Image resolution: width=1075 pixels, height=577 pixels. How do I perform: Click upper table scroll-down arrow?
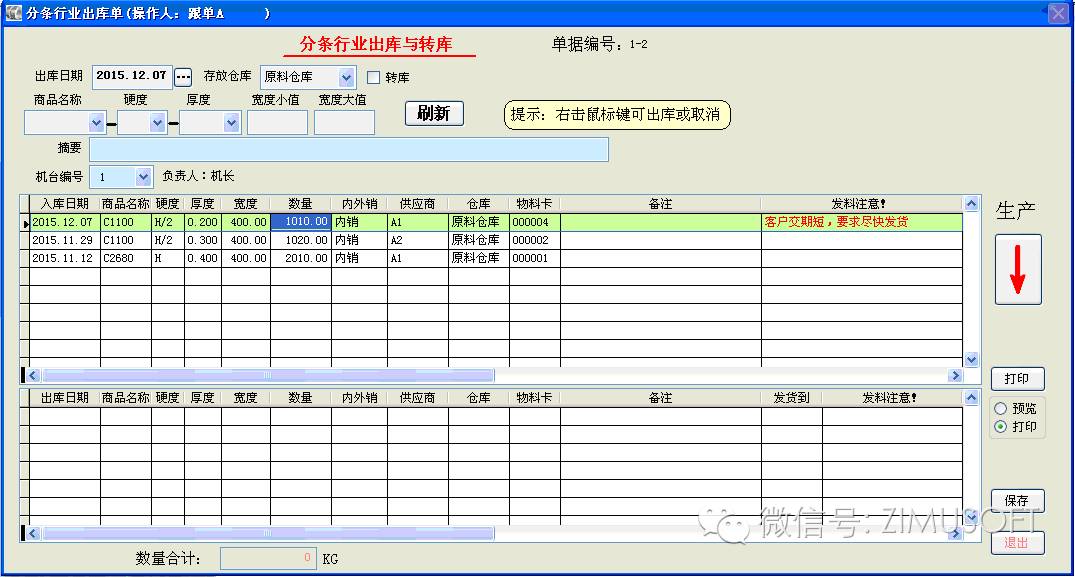coord(970,359)
